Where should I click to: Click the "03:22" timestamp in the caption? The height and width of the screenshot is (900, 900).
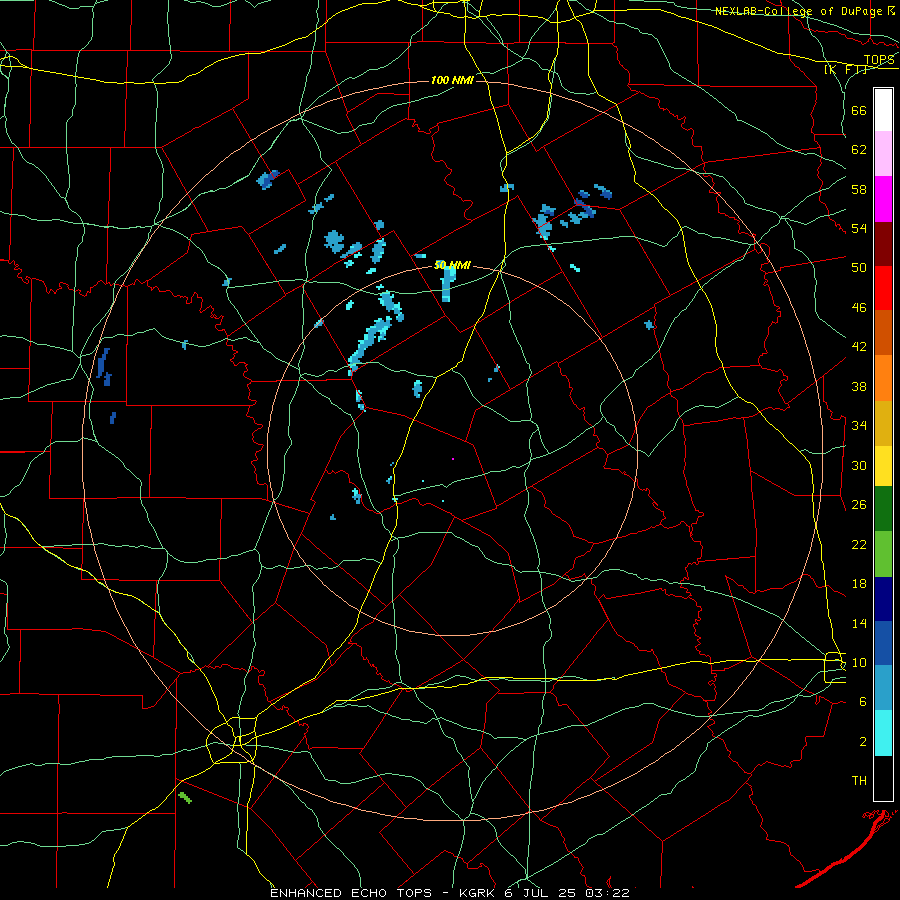[x=607, y=893]
